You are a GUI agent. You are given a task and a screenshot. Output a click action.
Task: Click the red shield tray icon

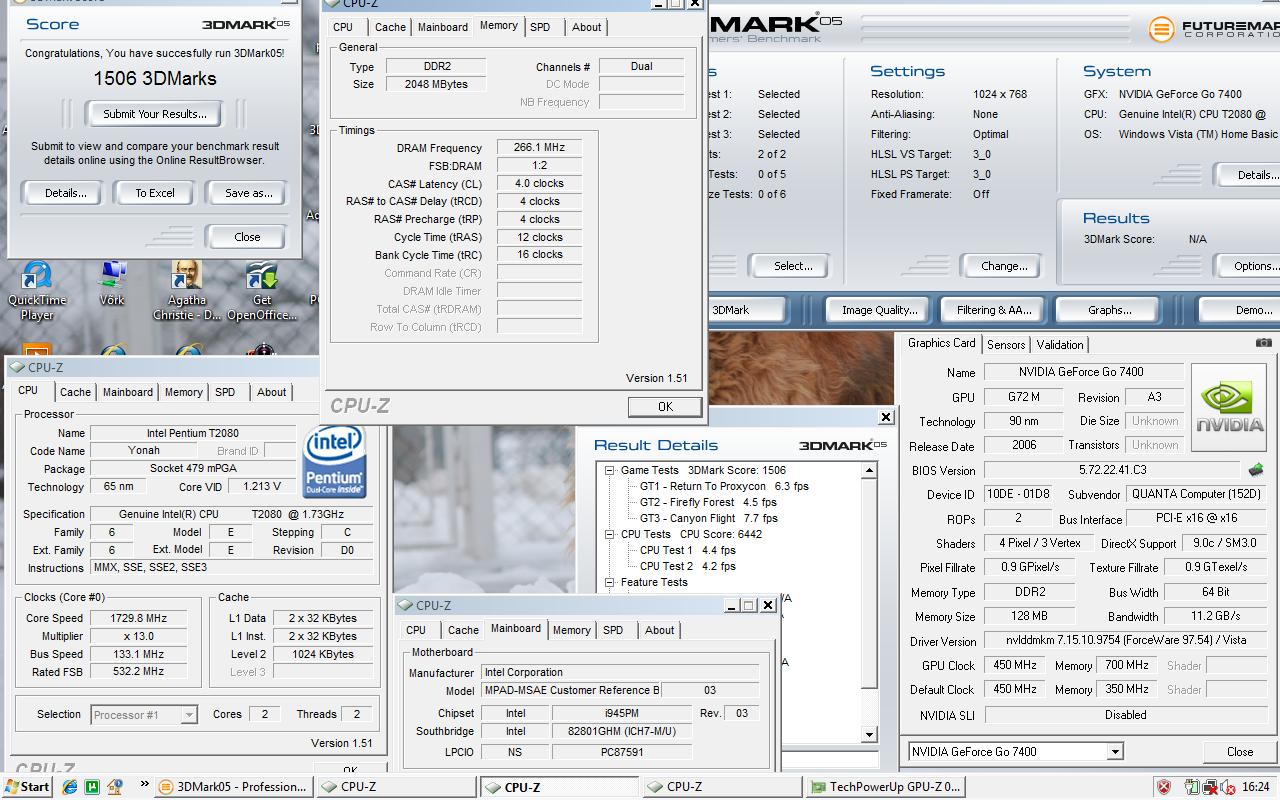point(1164,787)
